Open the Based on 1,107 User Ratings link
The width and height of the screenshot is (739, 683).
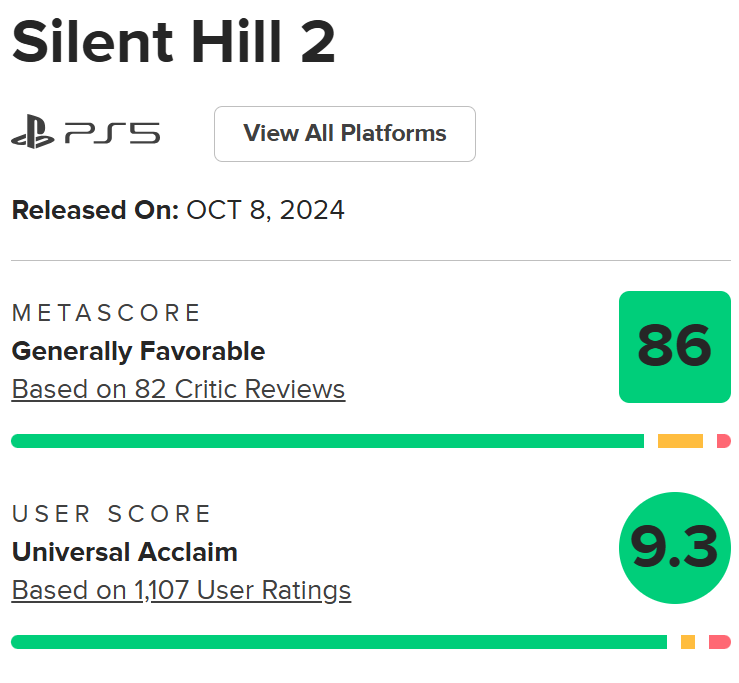(181, 590)
